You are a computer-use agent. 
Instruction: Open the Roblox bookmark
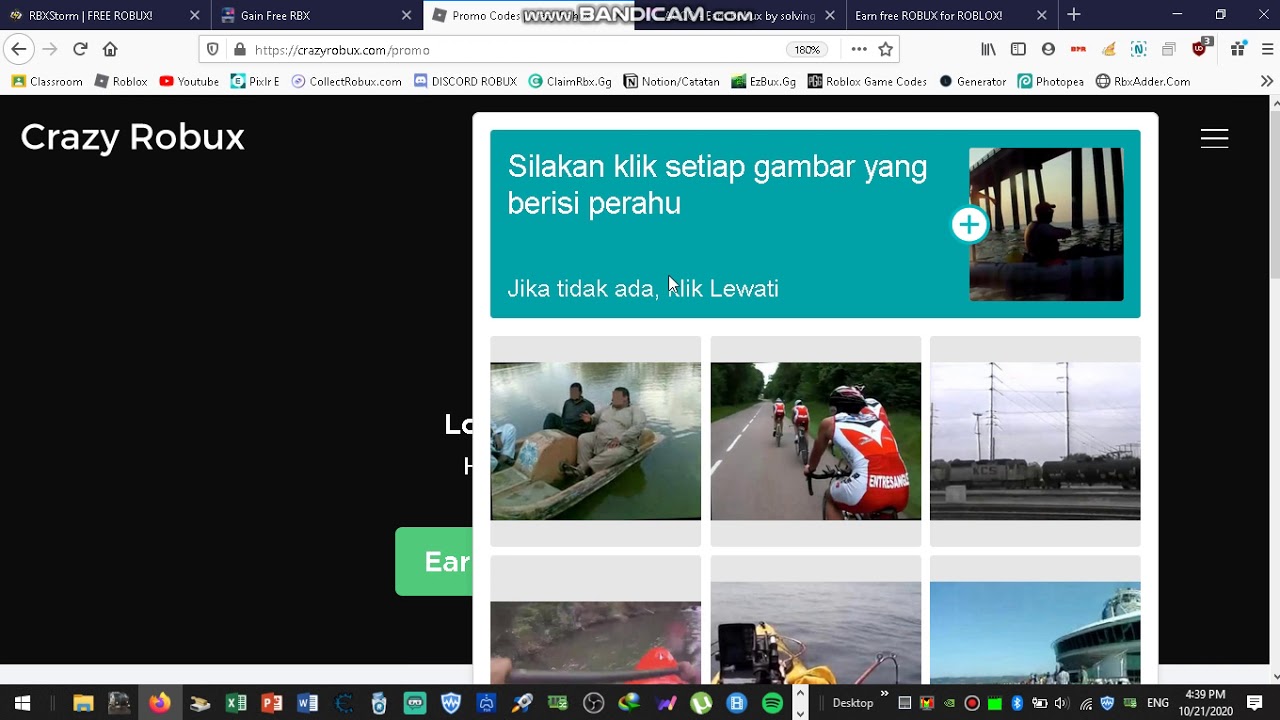121,81
